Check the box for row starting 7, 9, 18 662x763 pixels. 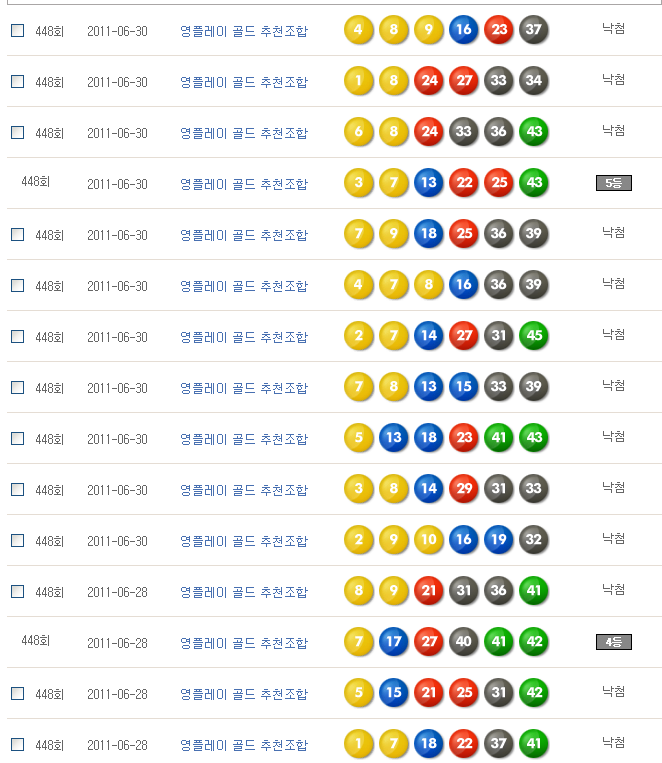(x=17, y=235)
